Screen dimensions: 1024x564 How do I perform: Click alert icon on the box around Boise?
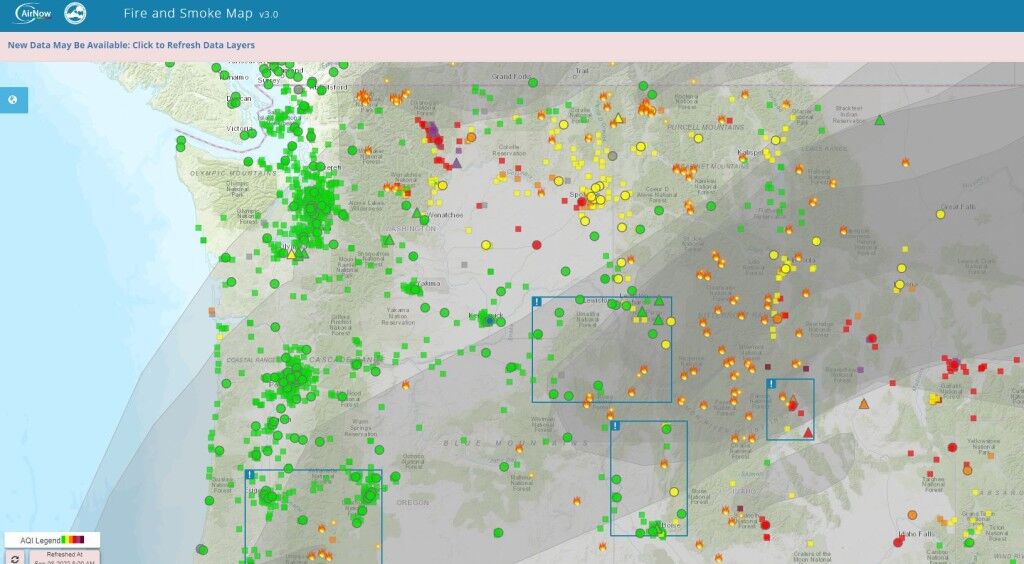click(x=615, y=426)
